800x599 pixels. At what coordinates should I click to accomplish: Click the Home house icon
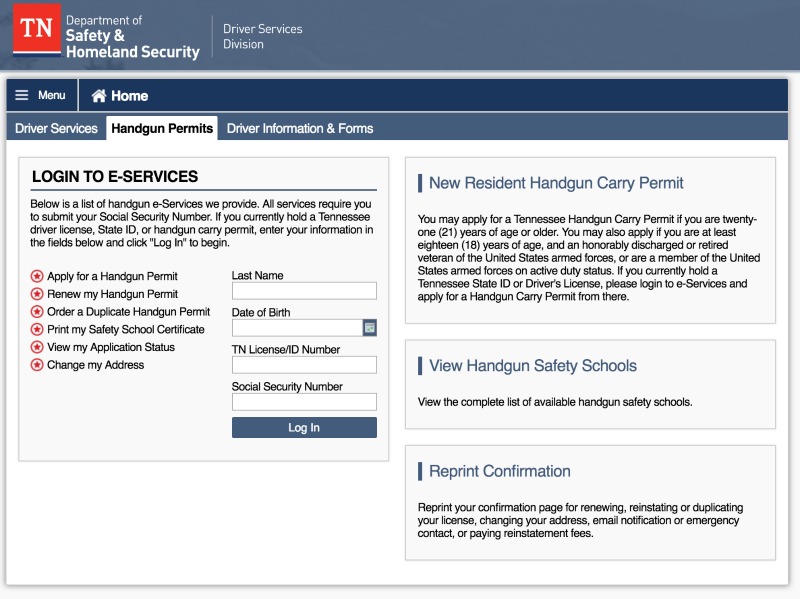click(x=98, y=95)
